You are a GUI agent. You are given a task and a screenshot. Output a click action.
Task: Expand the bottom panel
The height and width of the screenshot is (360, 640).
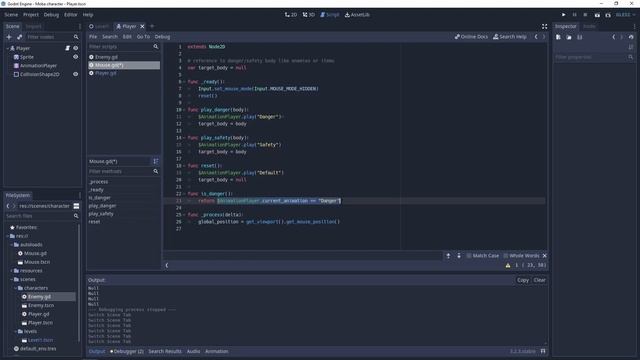pos(543,351)
